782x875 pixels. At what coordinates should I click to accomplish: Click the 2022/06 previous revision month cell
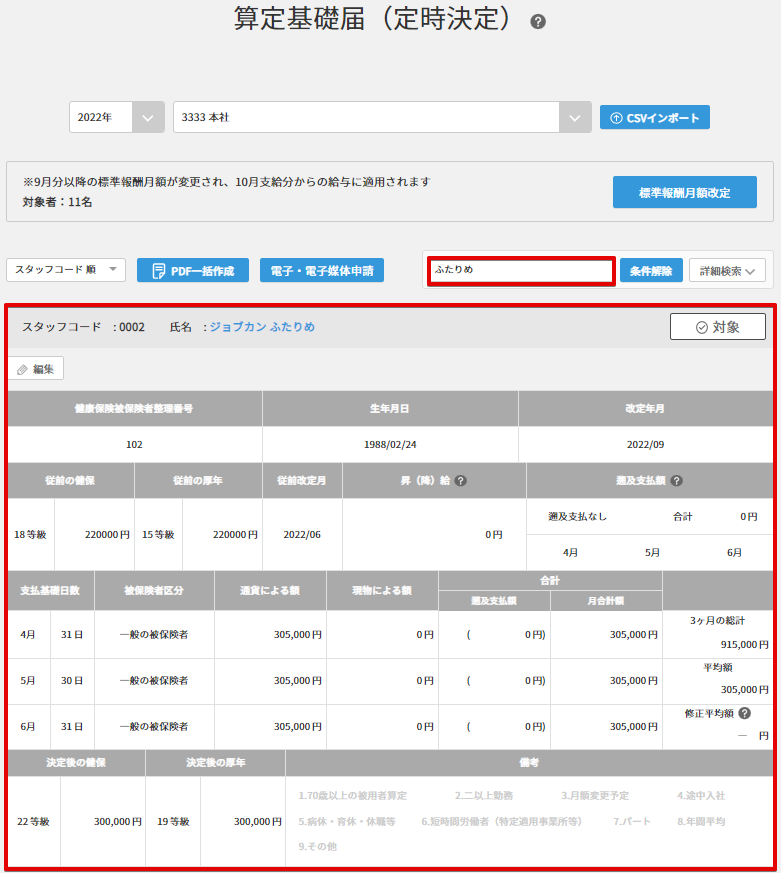(302, 535)
